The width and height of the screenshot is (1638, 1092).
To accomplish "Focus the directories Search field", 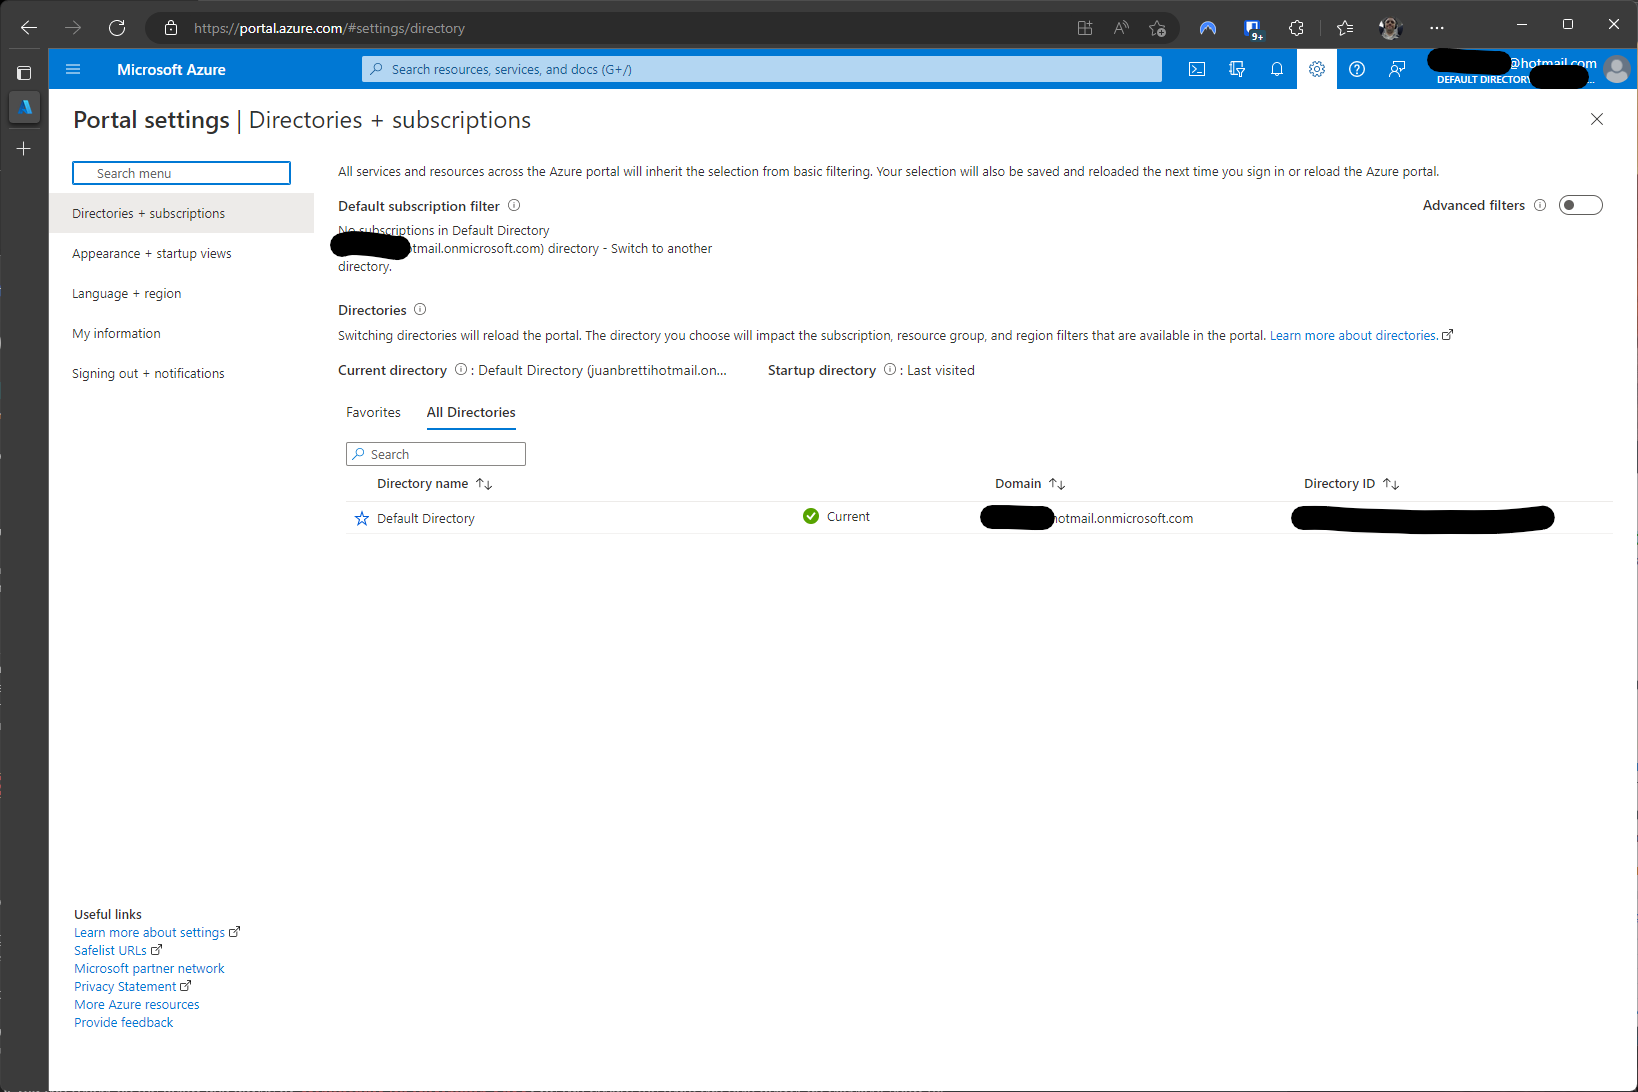I will 436,454.
